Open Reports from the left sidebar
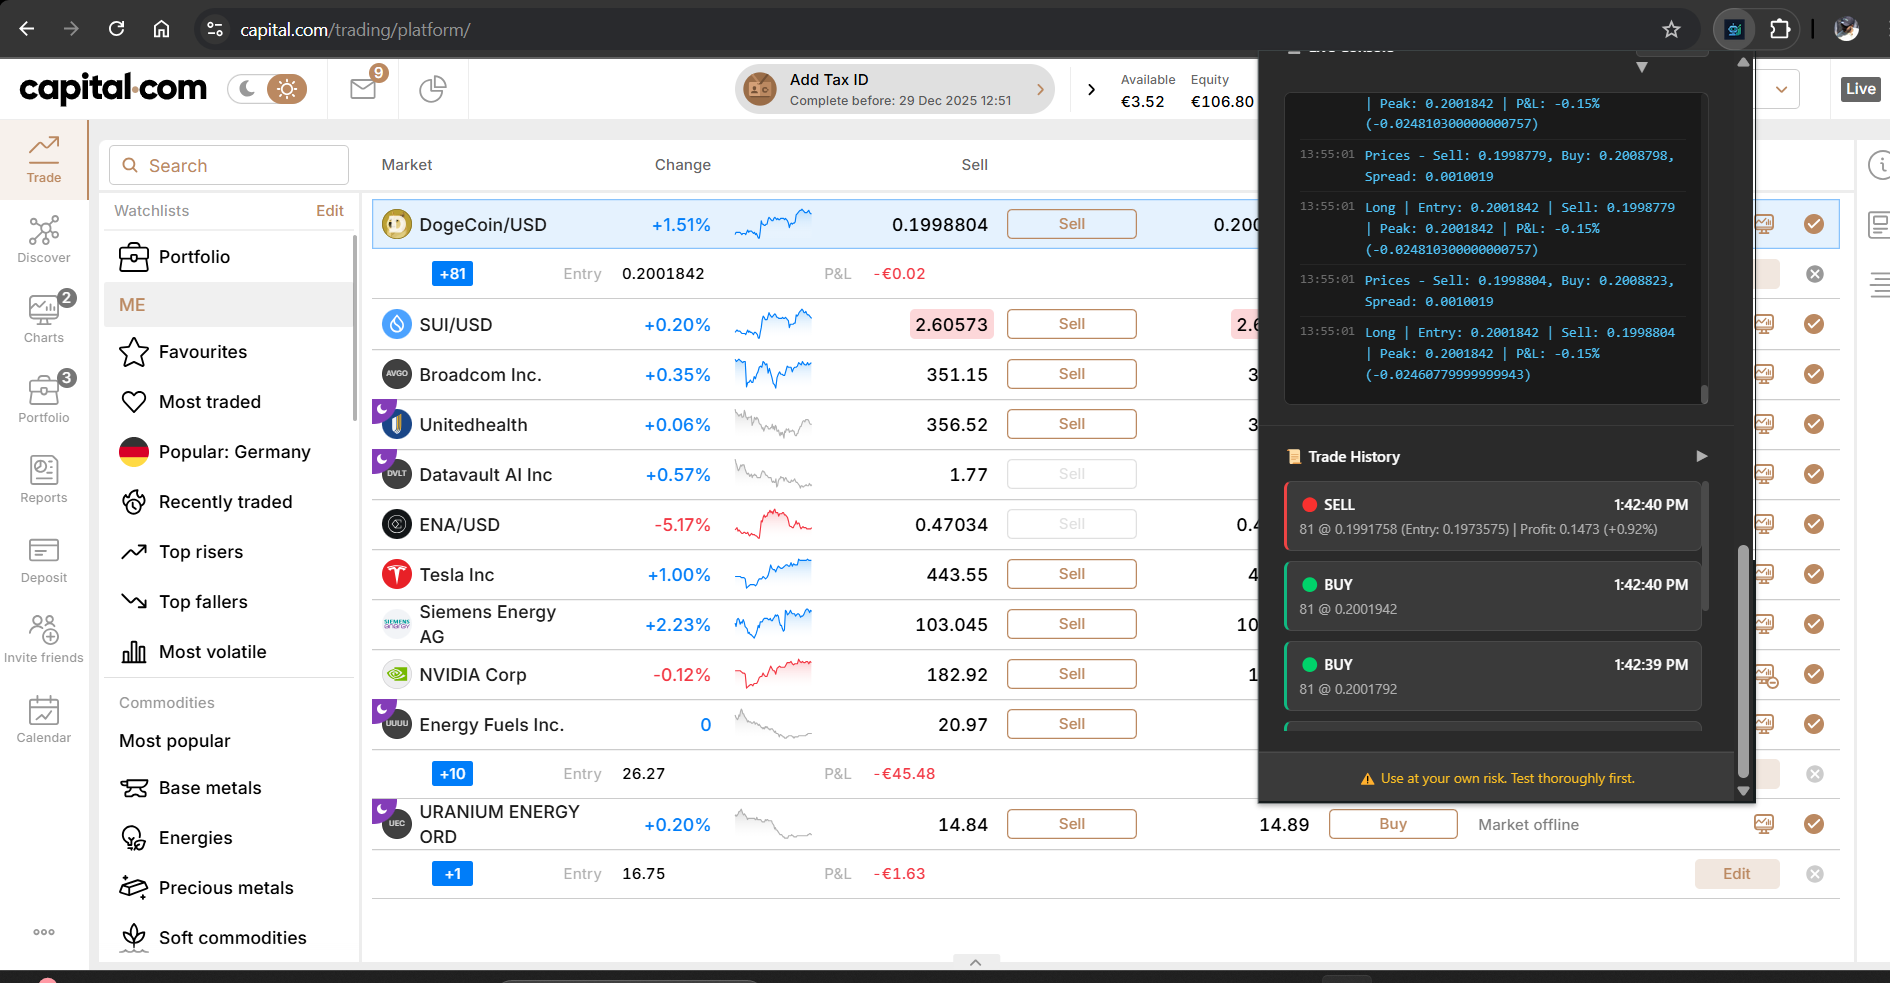 click(44, 480)
